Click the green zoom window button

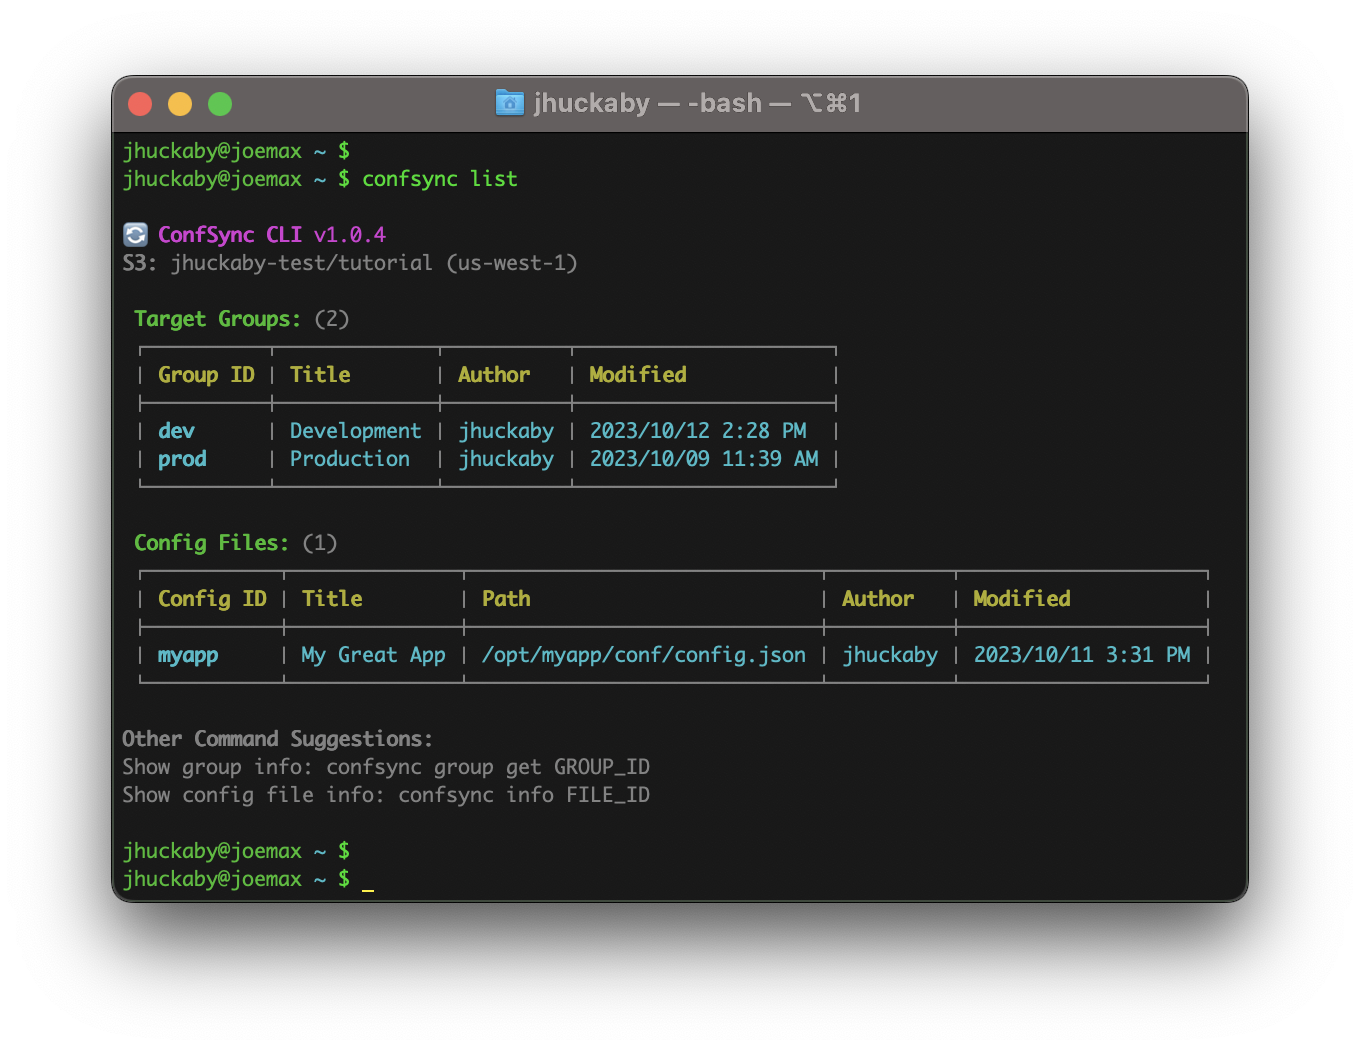point(220,104)
